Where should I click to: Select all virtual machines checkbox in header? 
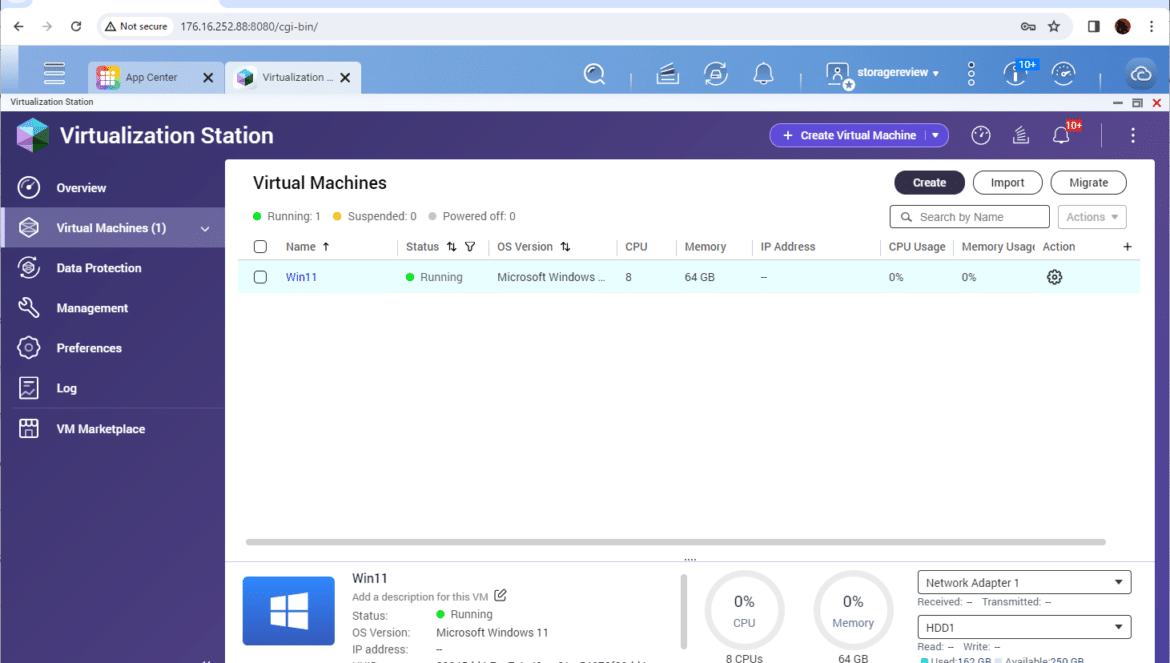[x=260, y=247]
